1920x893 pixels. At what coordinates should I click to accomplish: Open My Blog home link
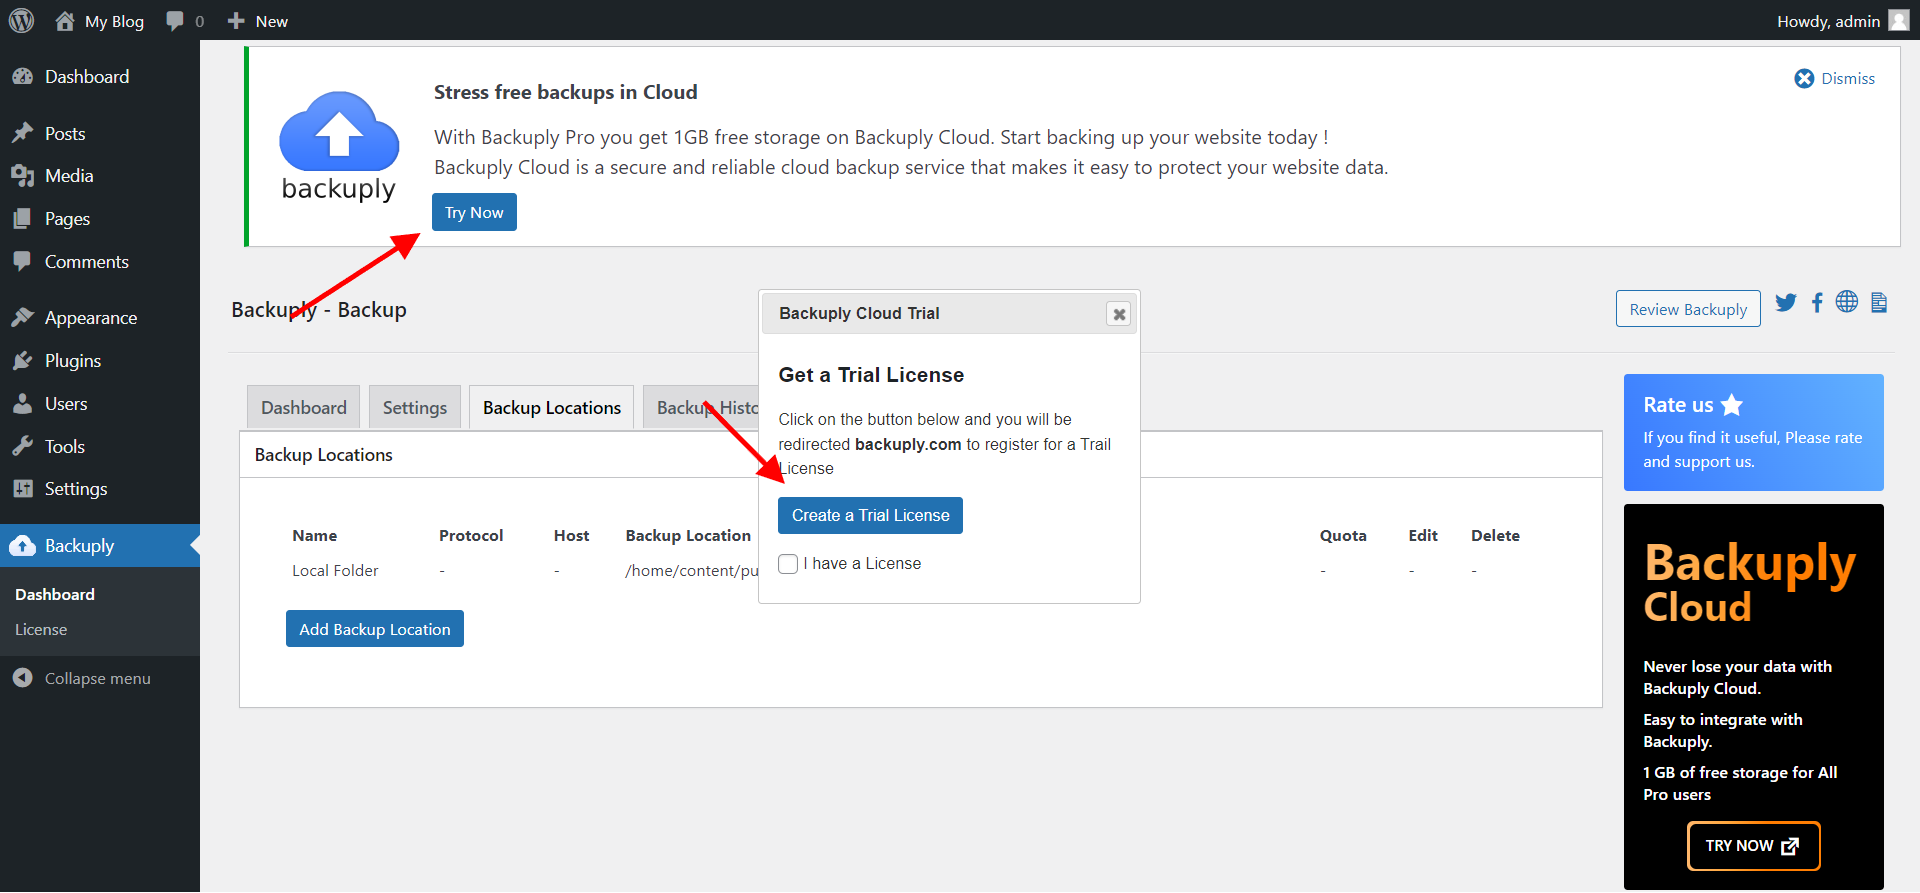point(99,21)
